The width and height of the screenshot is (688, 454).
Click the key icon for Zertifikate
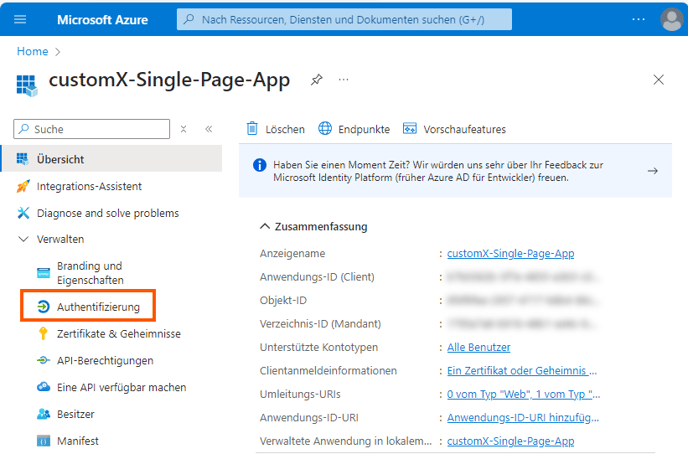click(x=43, y=333)
